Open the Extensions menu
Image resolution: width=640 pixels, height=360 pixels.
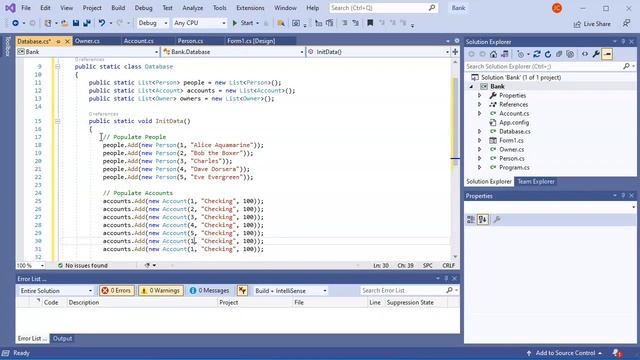(x=250, y=8)
